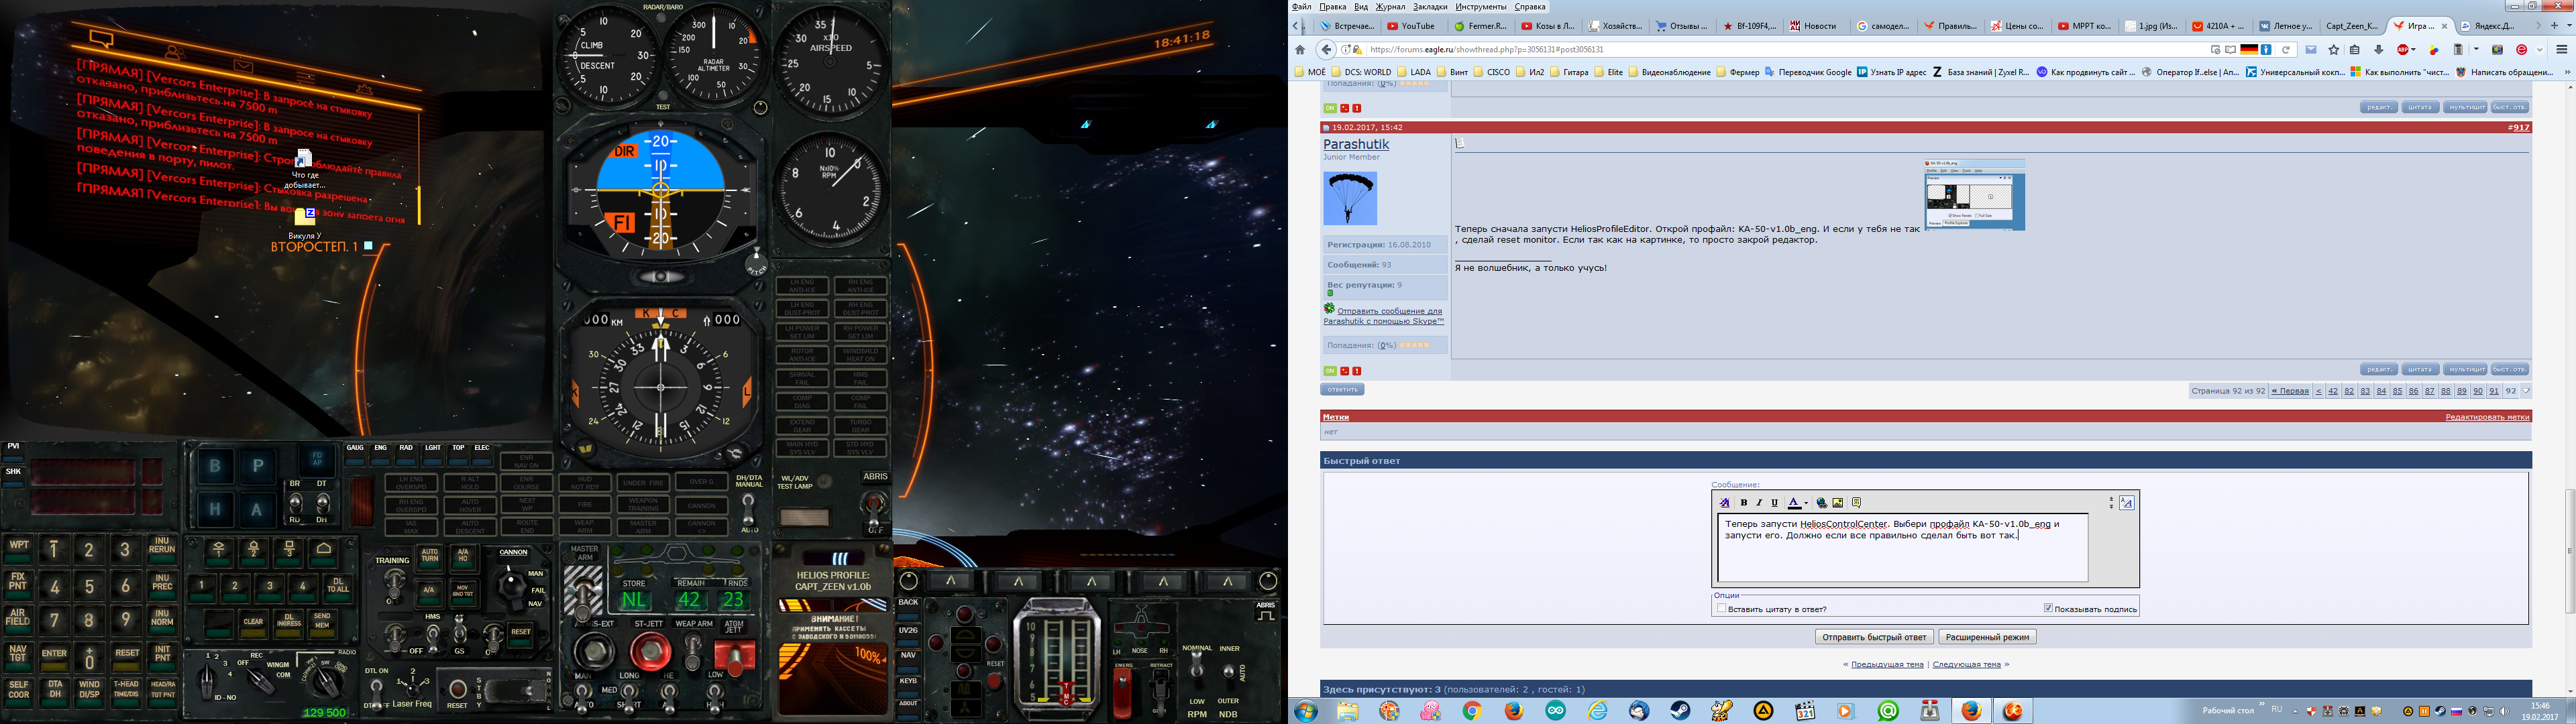Click Firefox back arrow button
Screen dimensions: 2576x724
pos(1326,49)
